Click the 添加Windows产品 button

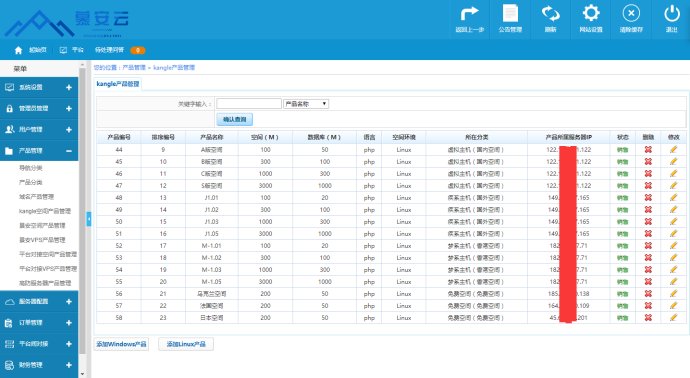pos(121,344)
